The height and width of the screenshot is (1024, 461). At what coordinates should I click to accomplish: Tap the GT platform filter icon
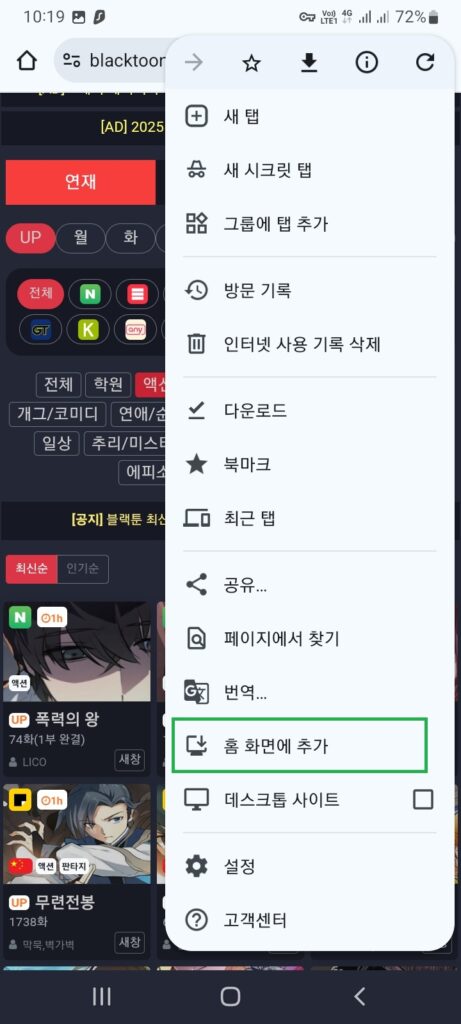40,330
